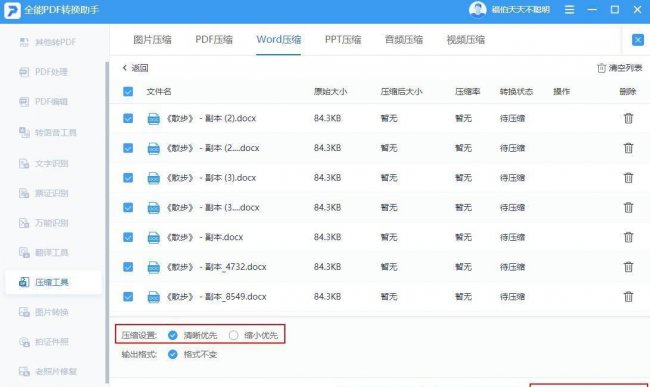Image resolution: width=650 pixels, height=387 pixels.
Task: Go back using the 返回 link
Action: click(x=136, y=68)
